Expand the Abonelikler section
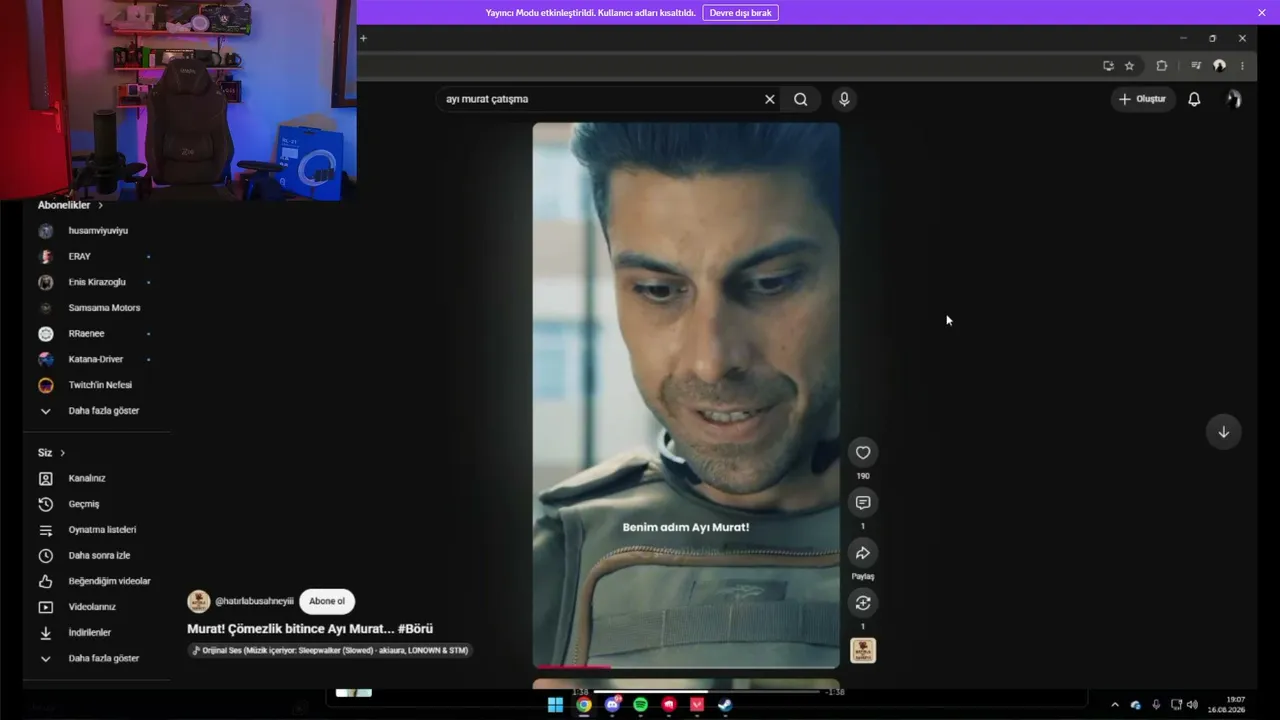1280x720 pixels. (70, 205)
